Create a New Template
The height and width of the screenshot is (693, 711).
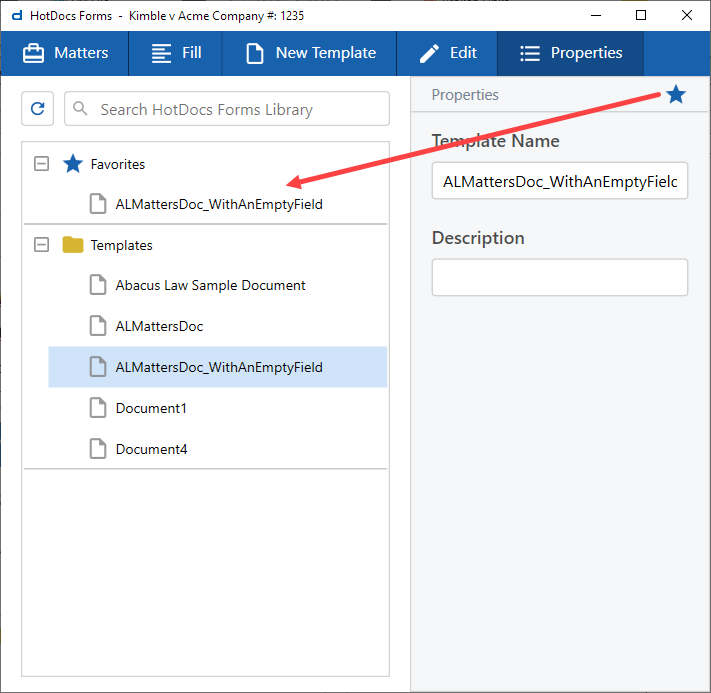pyautogui.click(x=310, y=53)
